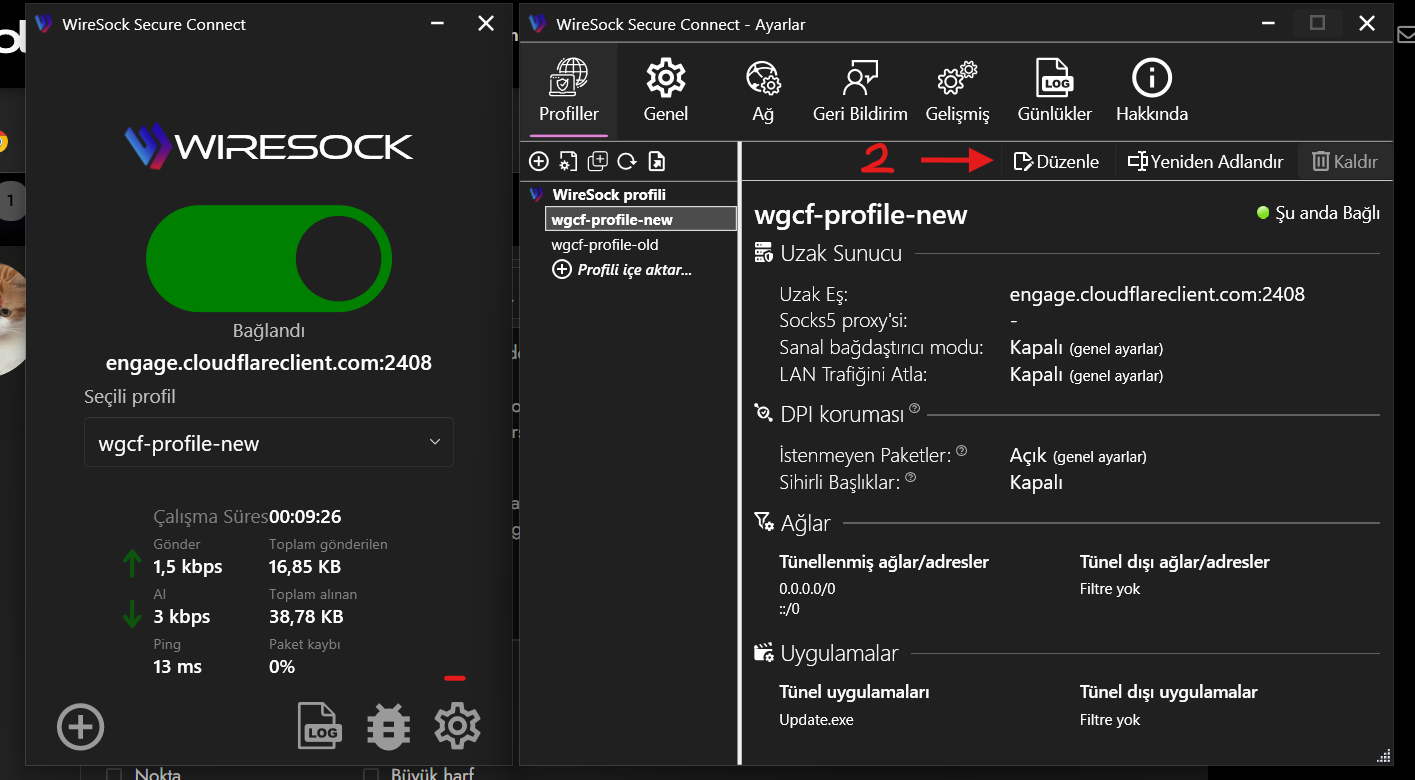The width and height of the screenshot is (1415, 780).
Task: Click Profili içe aktar... entry
Action: pos(623,269)
